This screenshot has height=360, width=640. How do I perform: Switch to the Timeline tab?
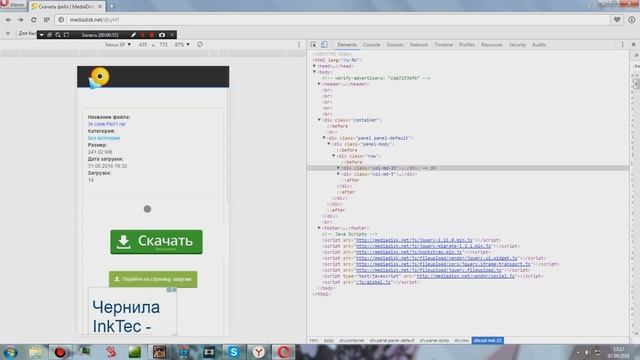click(443, 45)
